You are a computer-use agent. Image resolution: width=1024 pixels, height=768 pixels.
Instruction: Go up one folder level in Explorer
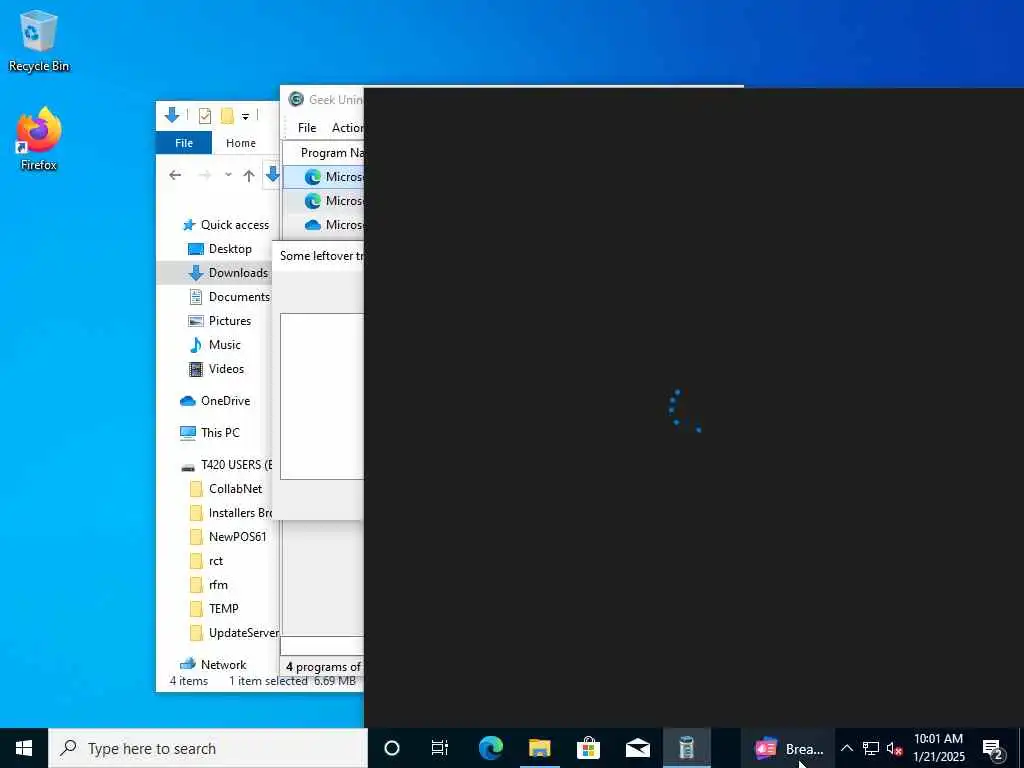[x=249, y=175]
